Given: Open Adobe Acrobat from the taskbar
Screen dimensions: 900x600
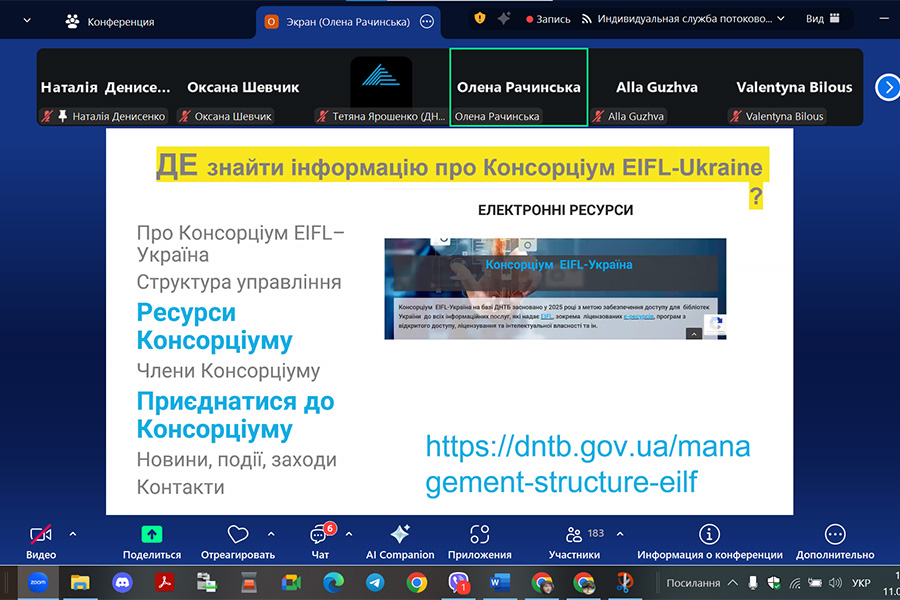Looking at the screenshot, I should pos(165,583).
